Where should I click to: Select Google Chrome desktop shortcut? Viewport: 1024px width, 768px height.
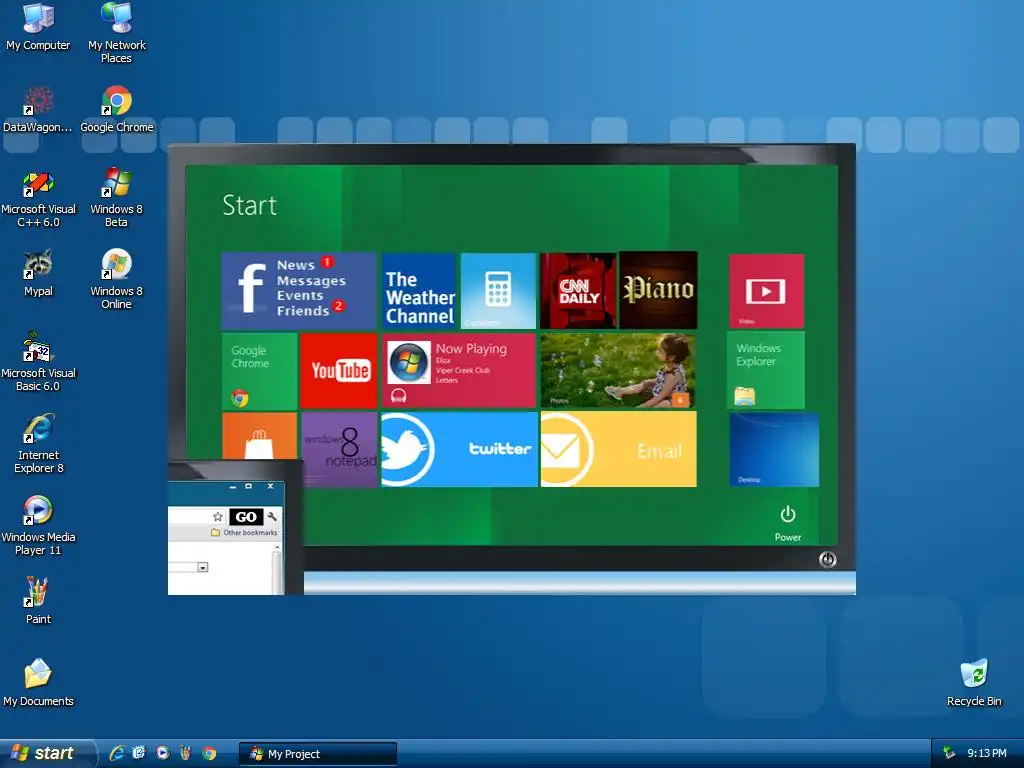[x=117, y=108]
